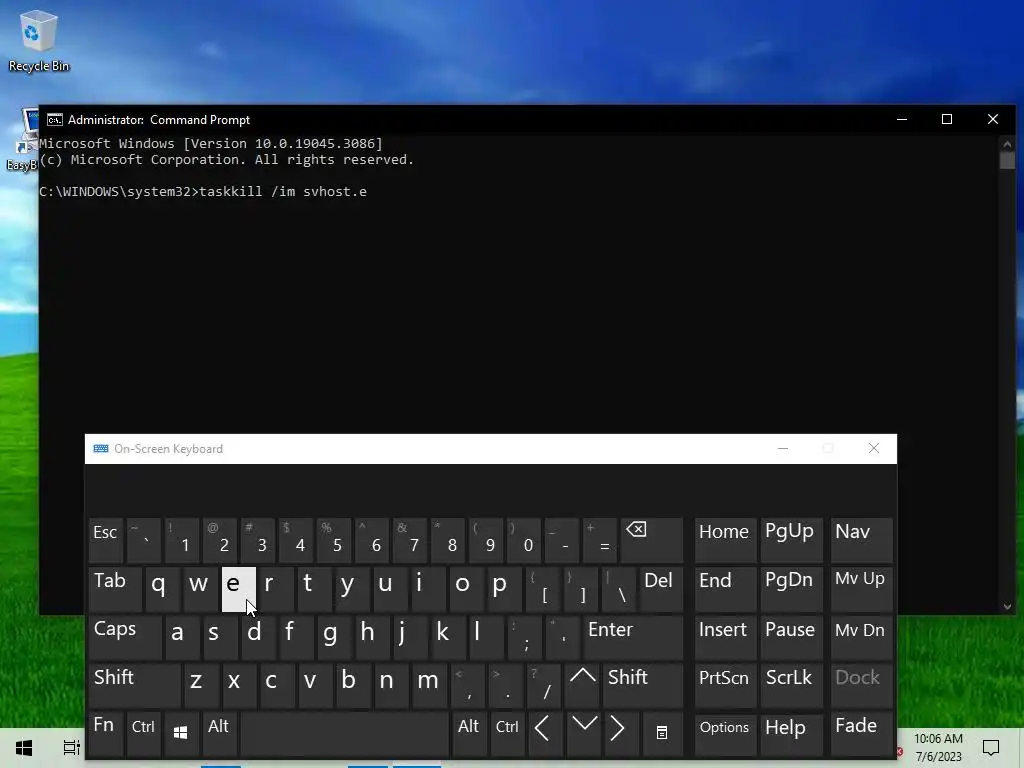Screen dimensions: 1024x768
Task: Click the On-Screen Keyboard title icon
Action: tap(101, 449)
